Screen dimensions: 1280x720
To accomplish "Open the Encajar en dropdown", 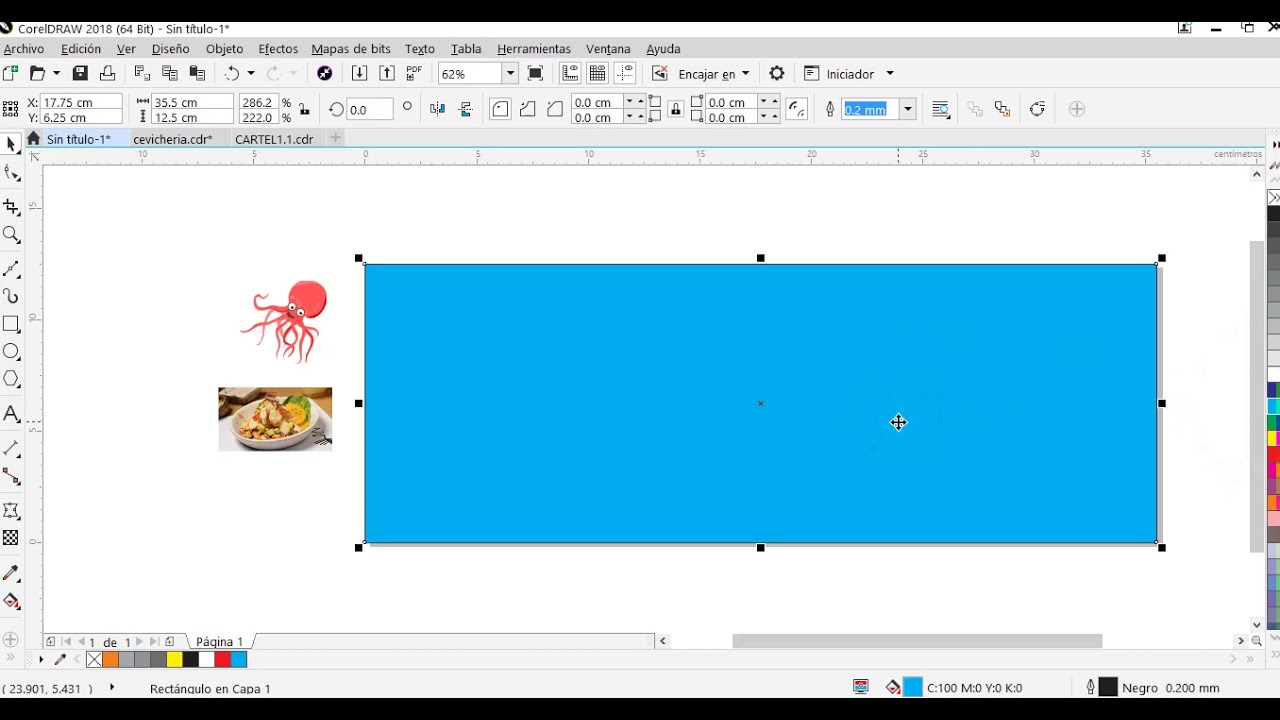I will pos(714,74).
